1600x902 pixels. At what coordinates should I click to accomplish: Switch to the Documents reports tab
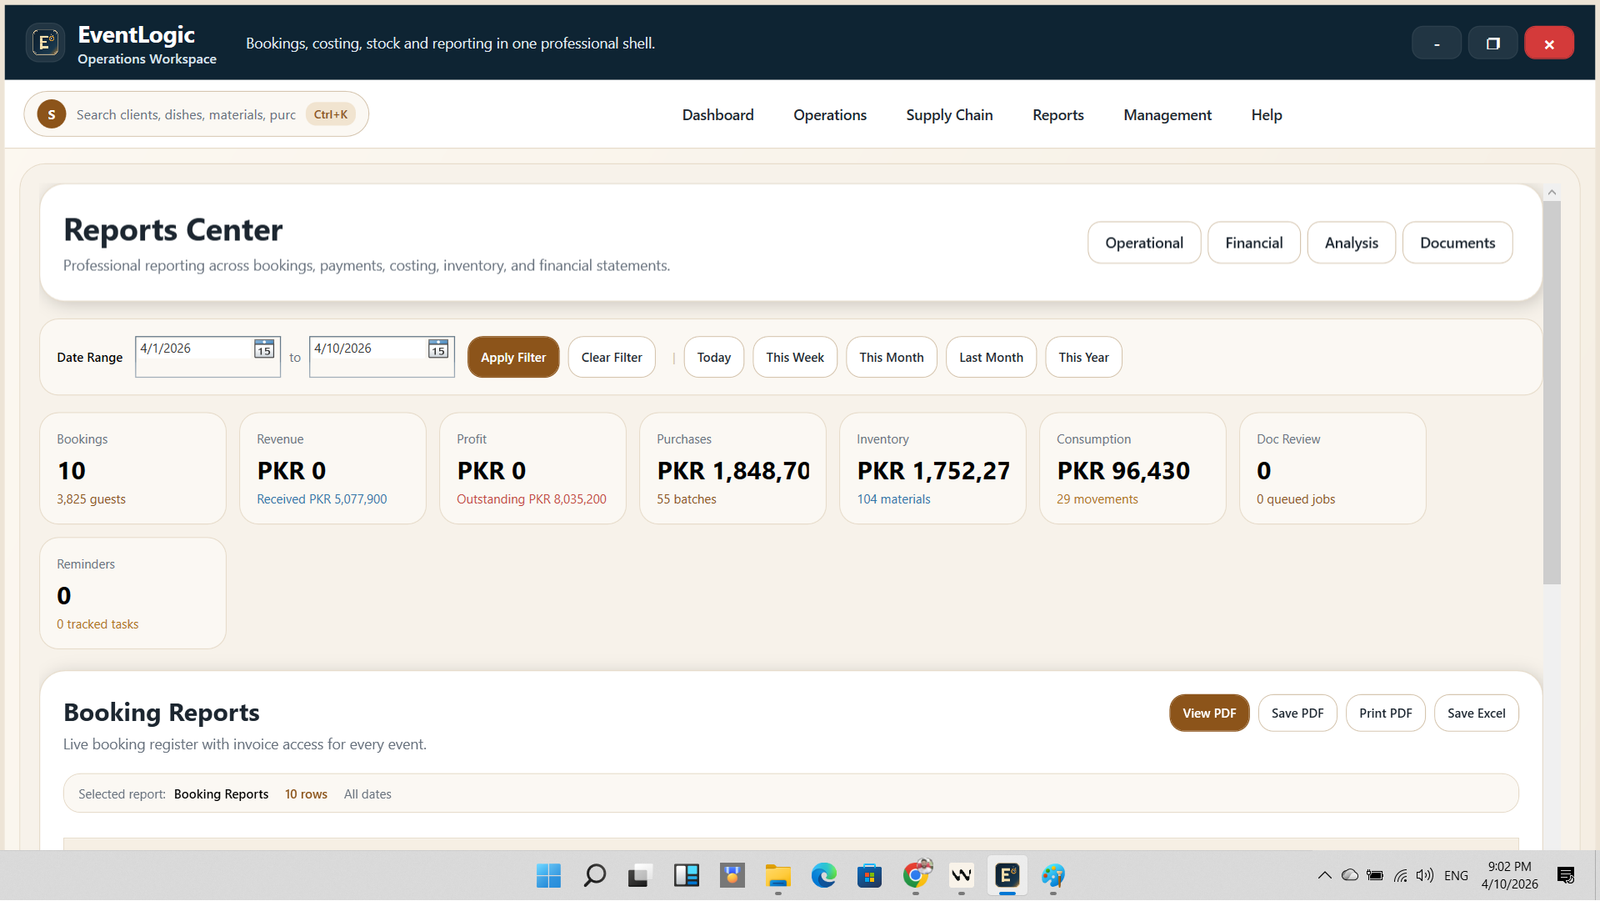point(1457,243)
